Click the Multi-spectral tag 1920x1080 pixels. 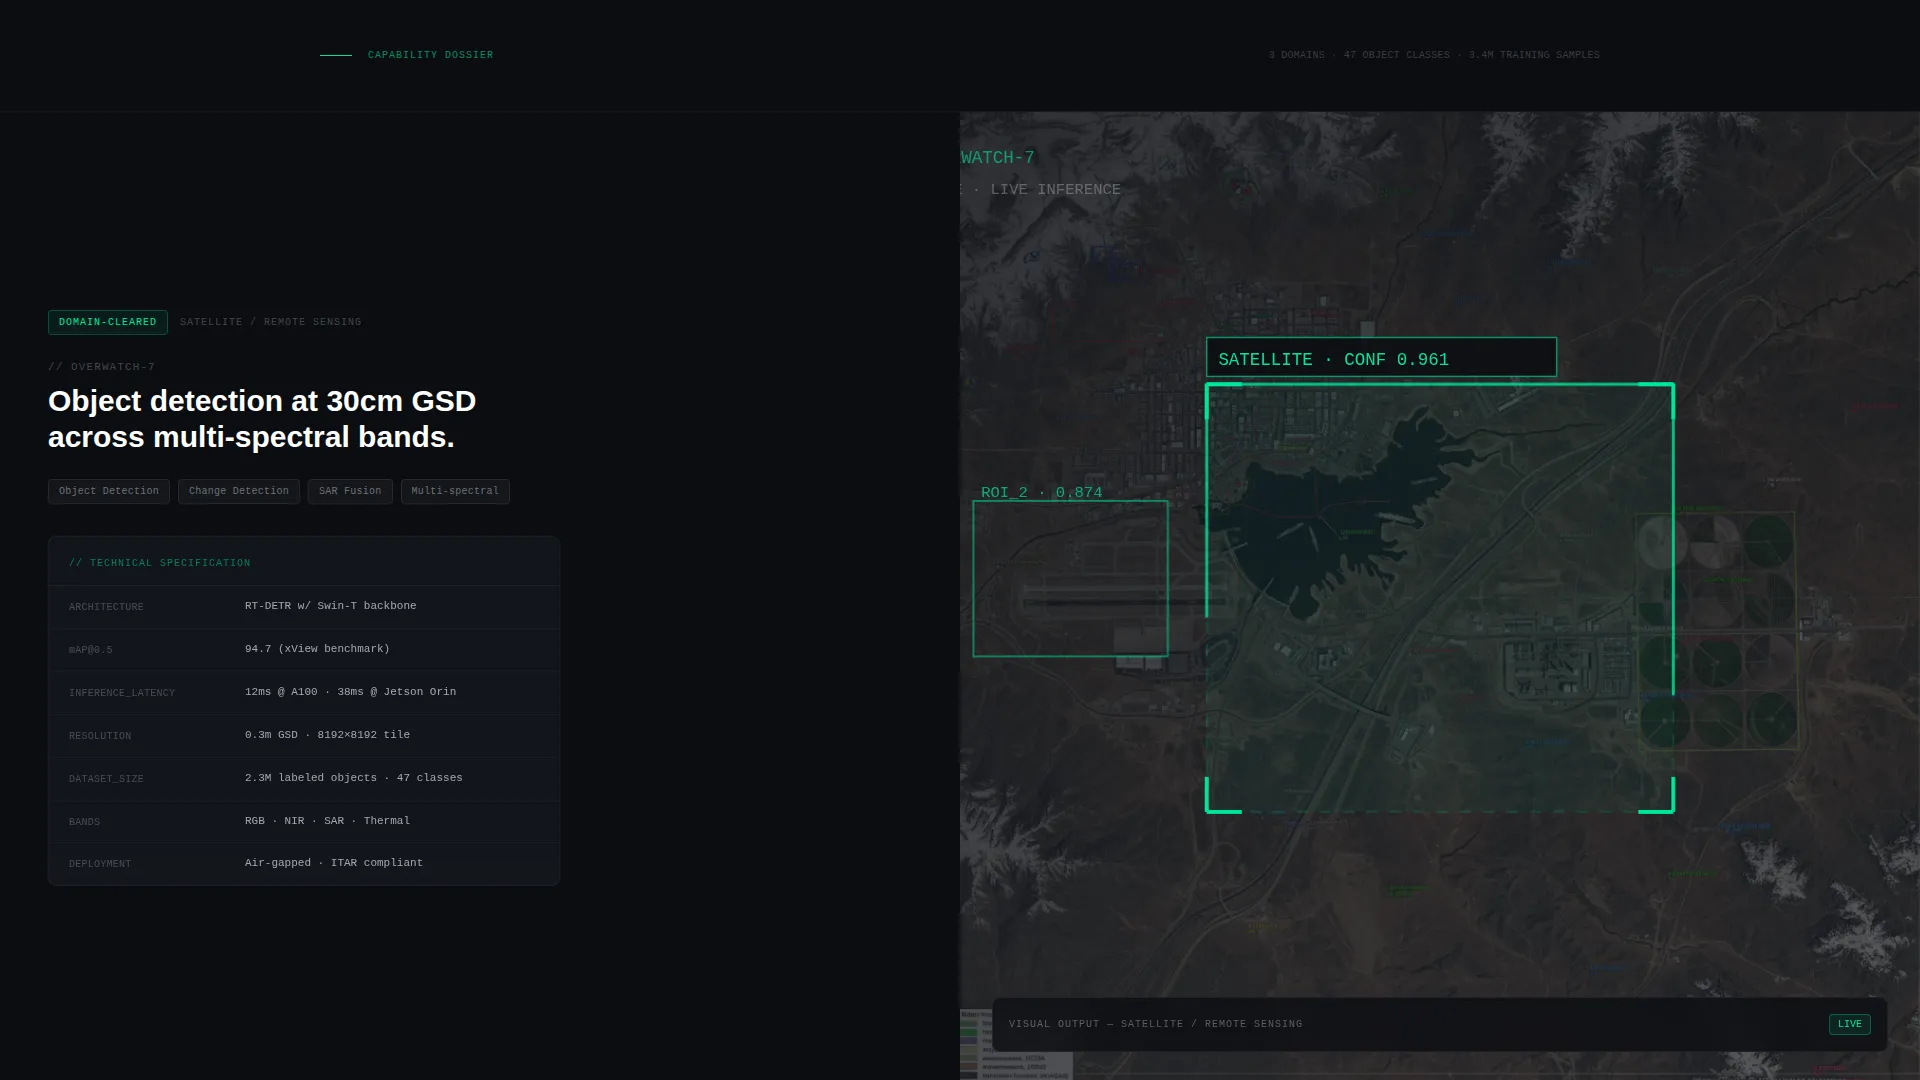tap(455, 491)
